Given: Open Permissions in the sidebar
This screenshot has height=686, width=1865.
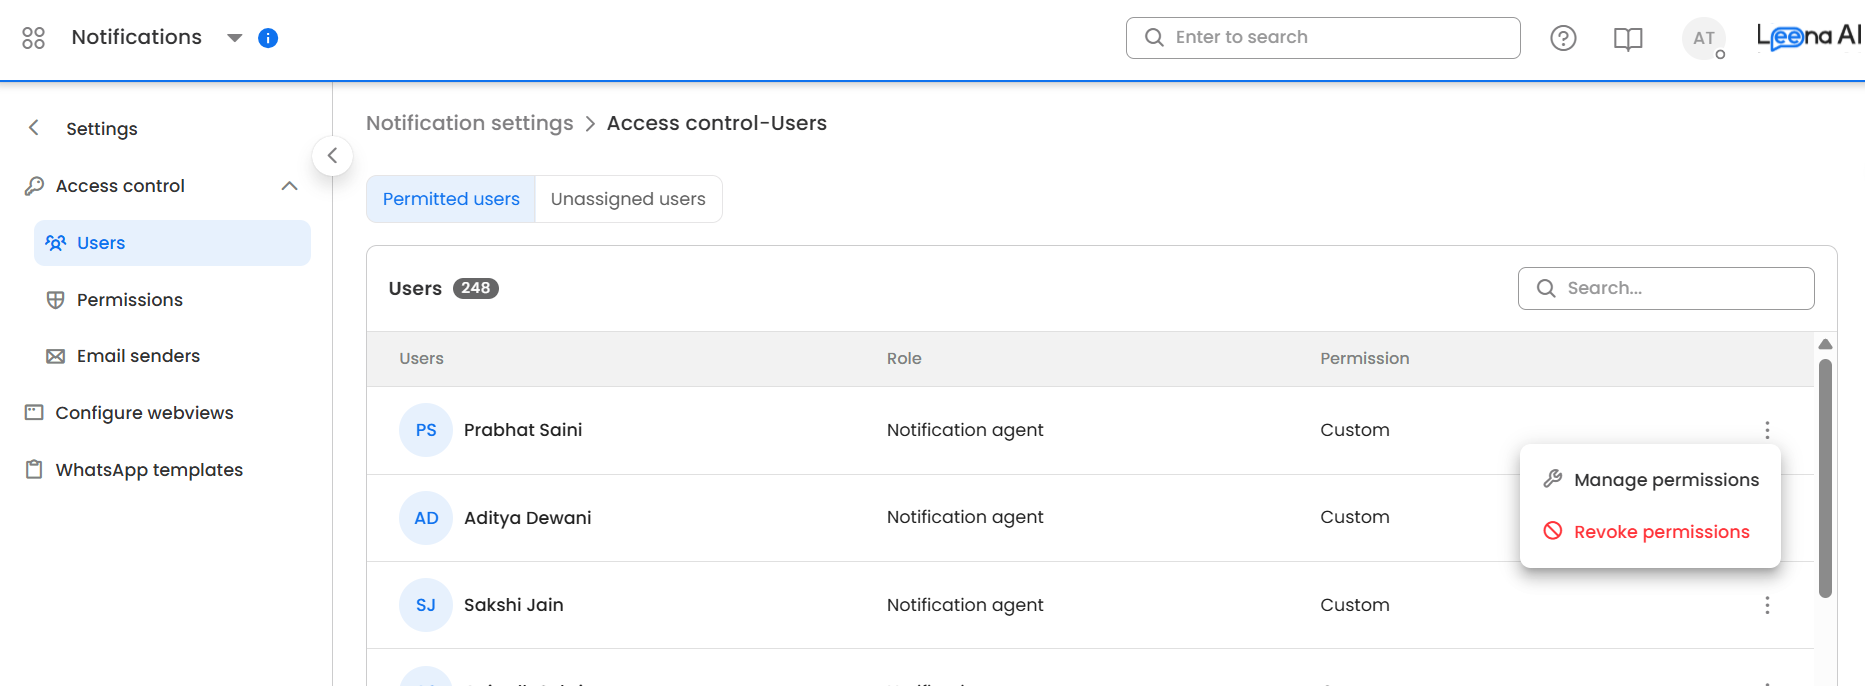Looking at the screenshot, I should (x=129, y=300).
